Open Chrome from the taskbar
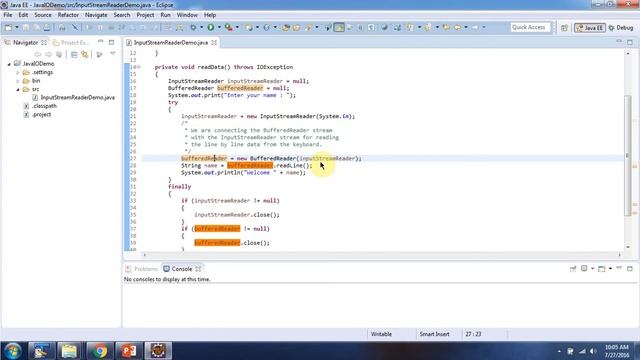 coord(99,351)
